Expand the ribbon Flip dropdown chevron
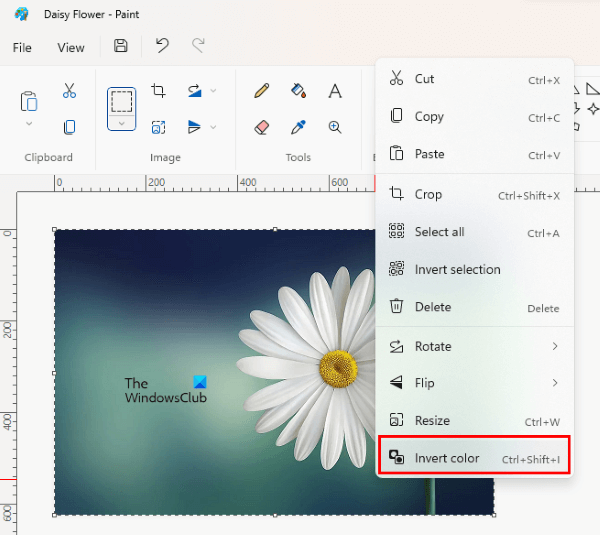 [214, 127]
